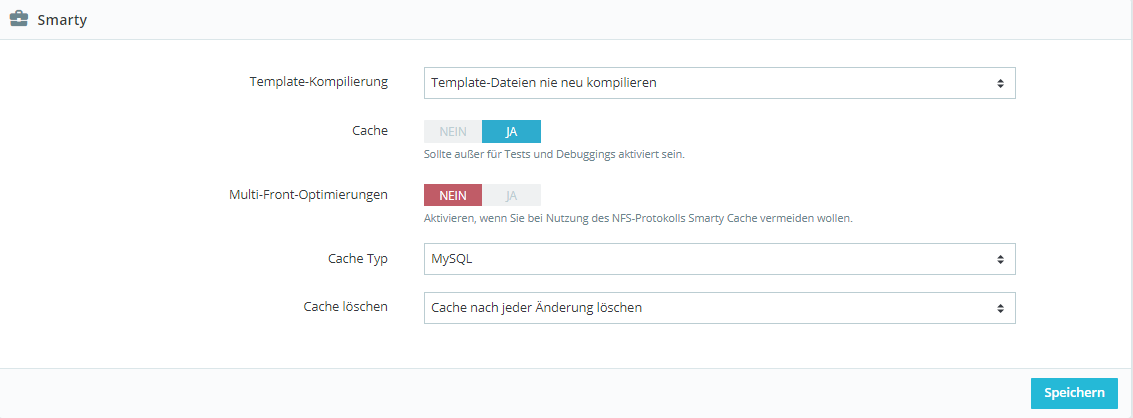Select NEIN for Multi-Front-Optimierungen
This screenshot has height=418, width=1133.
click(453, 195)
